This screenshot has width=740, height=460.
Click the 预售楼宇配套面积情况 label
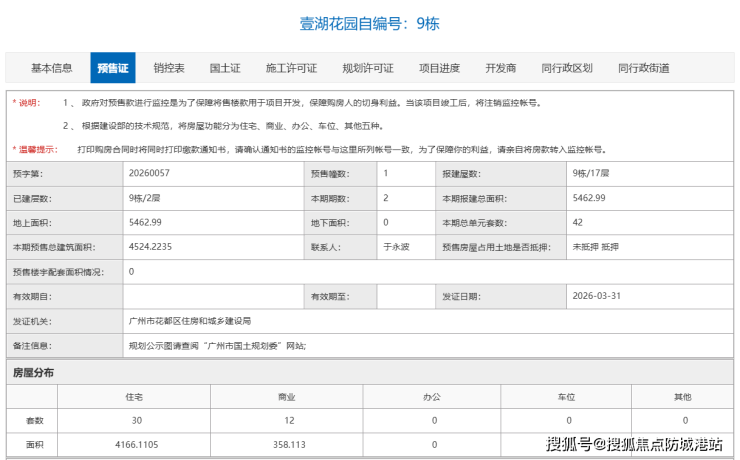tap(58, 272)
